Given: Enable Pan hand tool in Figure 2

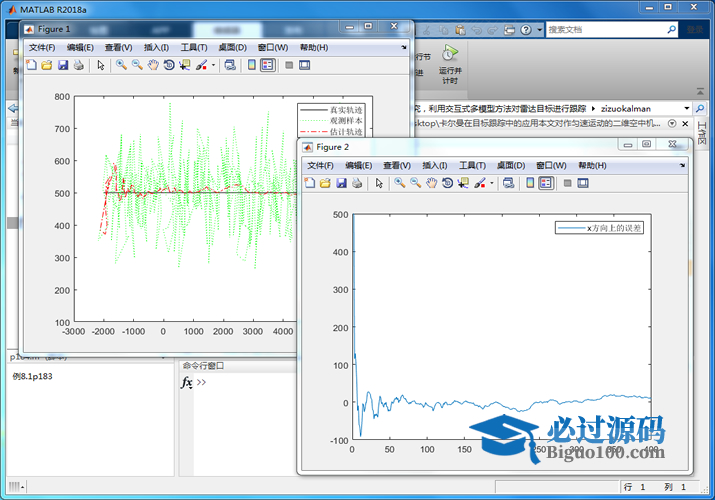Looking at the screenshot, I should coord(431,183).
